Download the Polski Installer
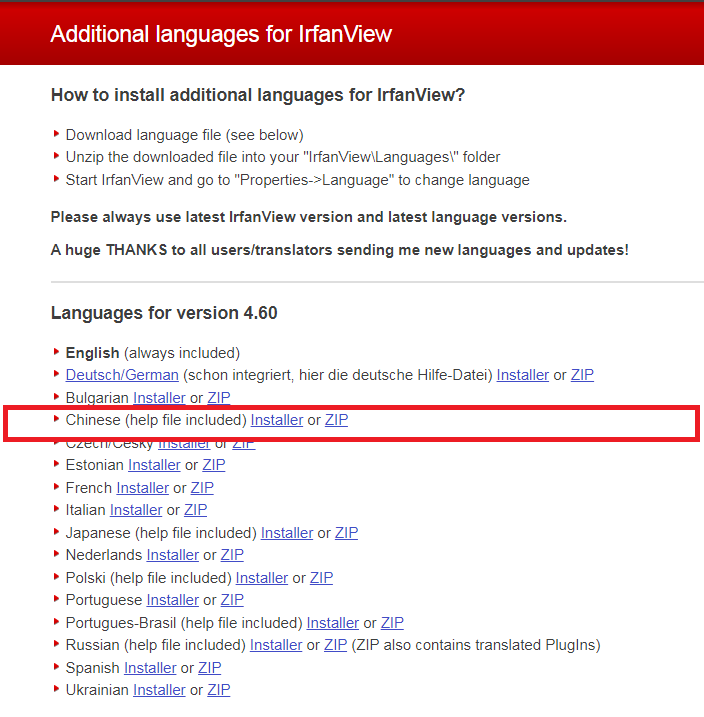 [x=262, y=578]
